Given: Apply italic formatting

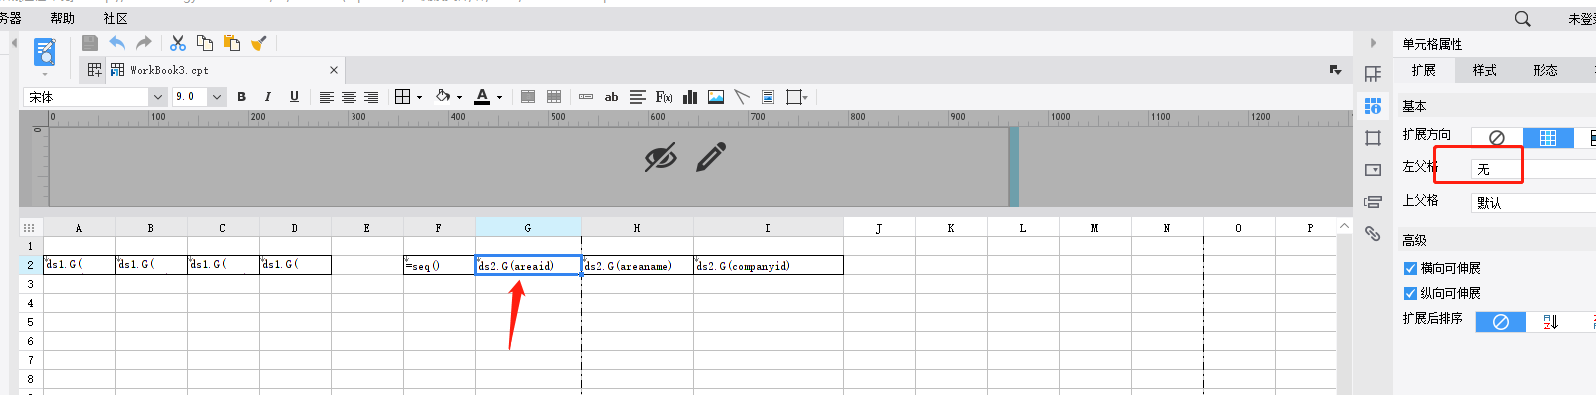Looking at the screenshot, I should [267, 97].
